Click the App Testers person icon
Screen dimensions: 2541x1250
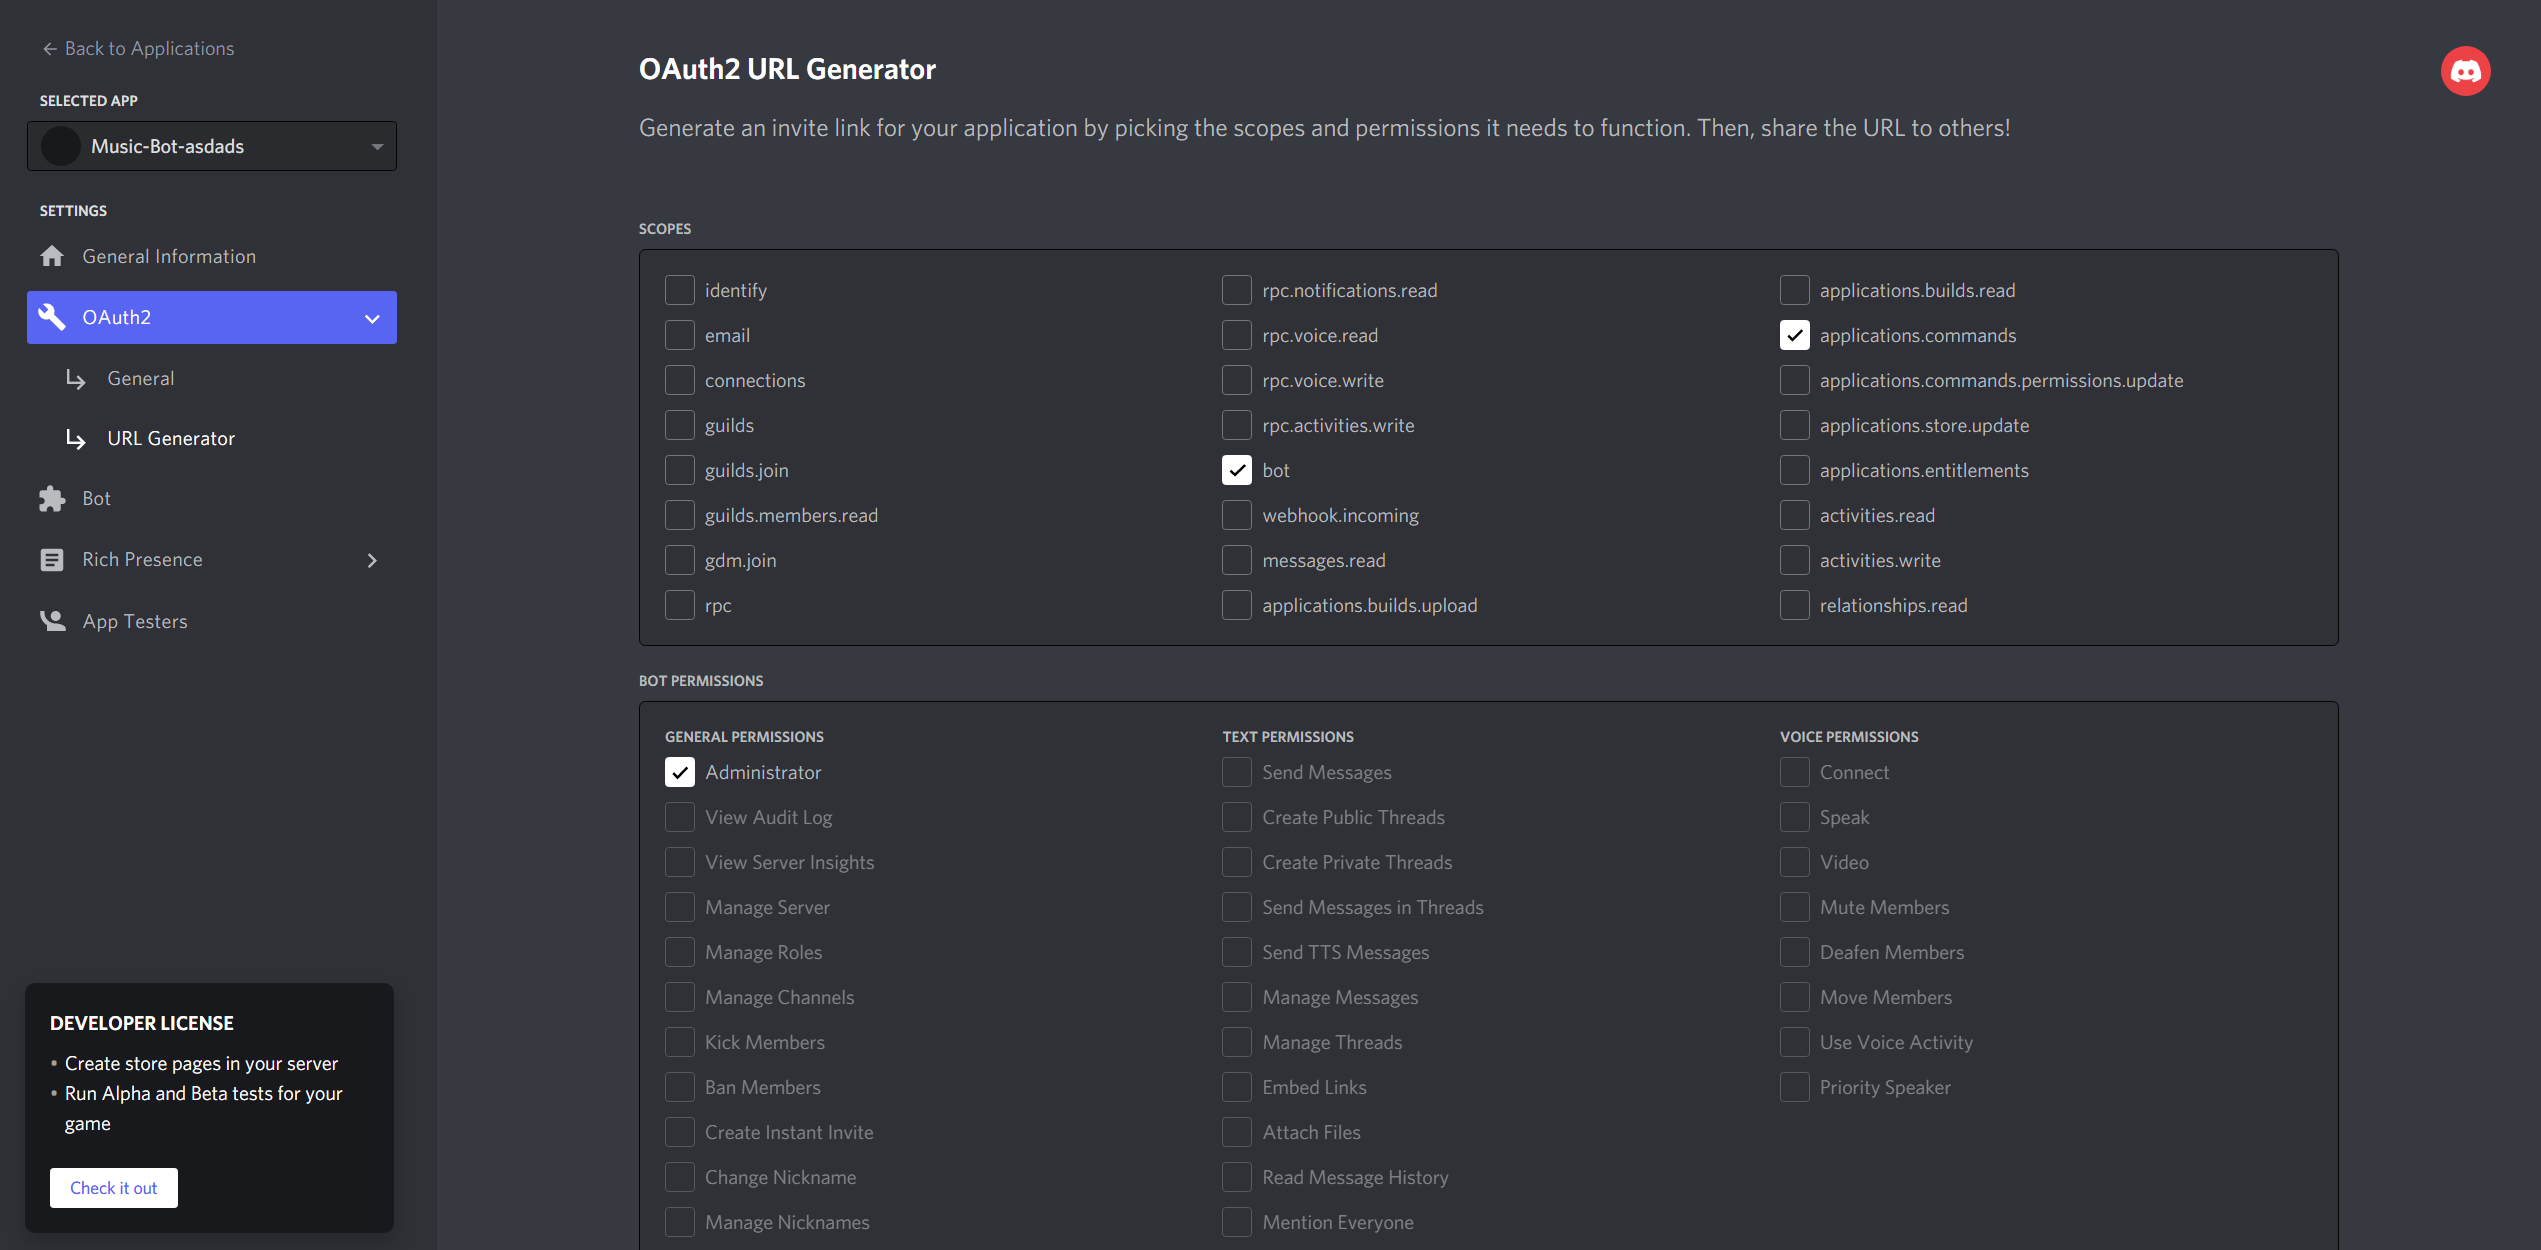(52, 620)
